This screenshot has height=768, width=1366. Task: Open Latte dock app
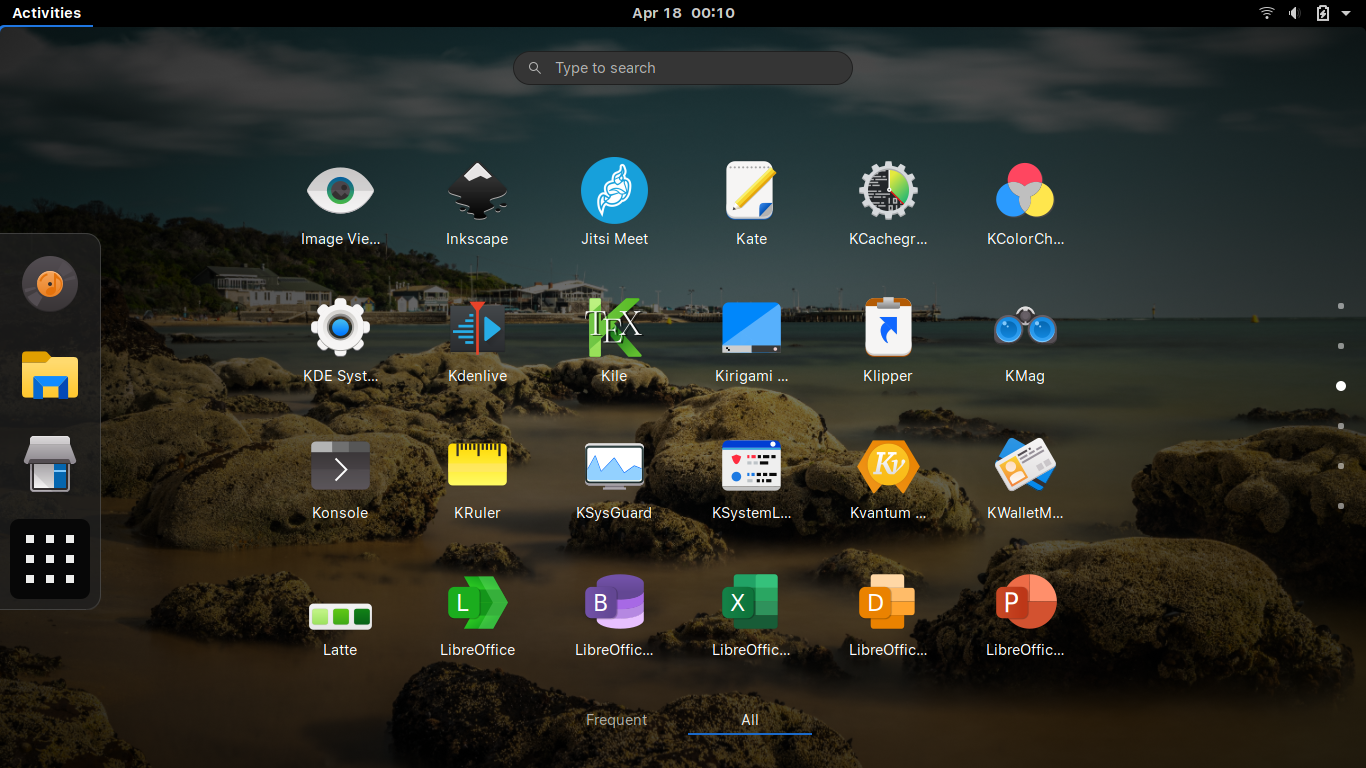340,616
